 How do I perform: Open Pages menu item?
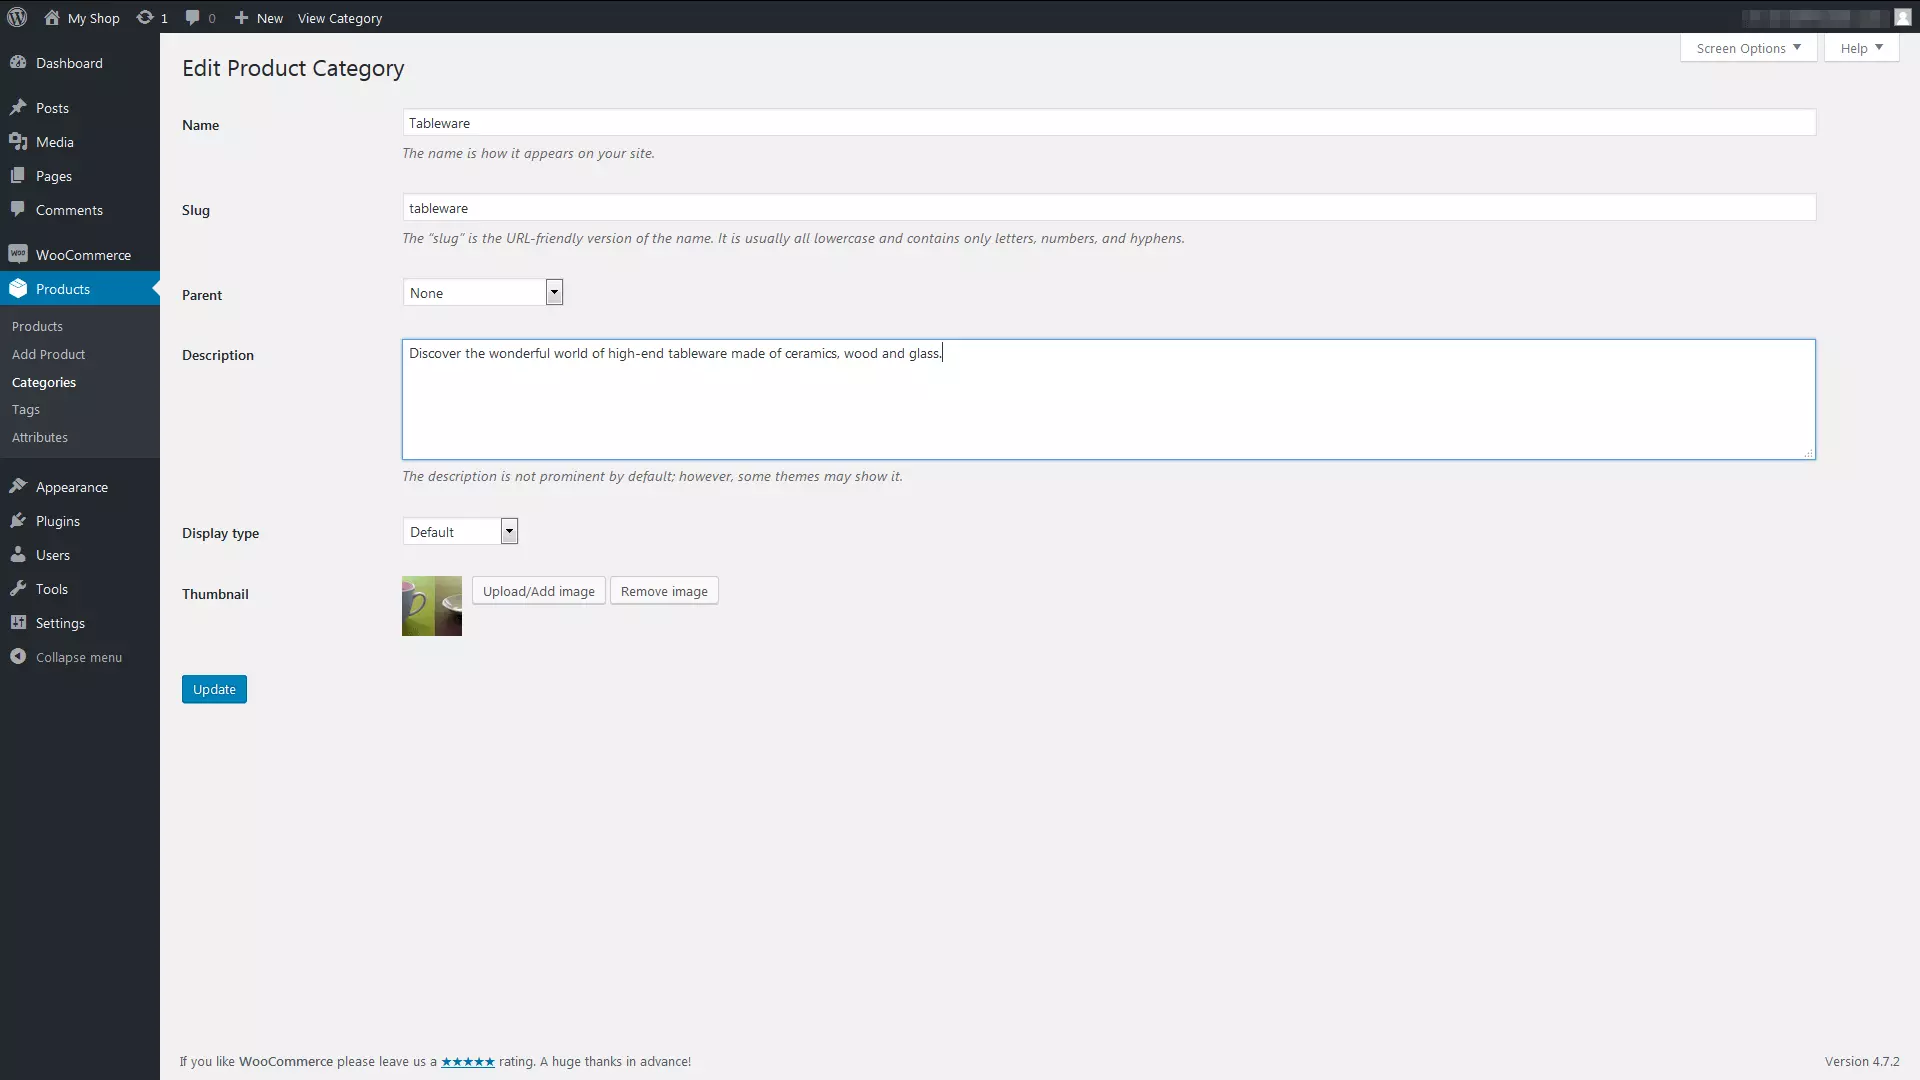click(80, 176)
